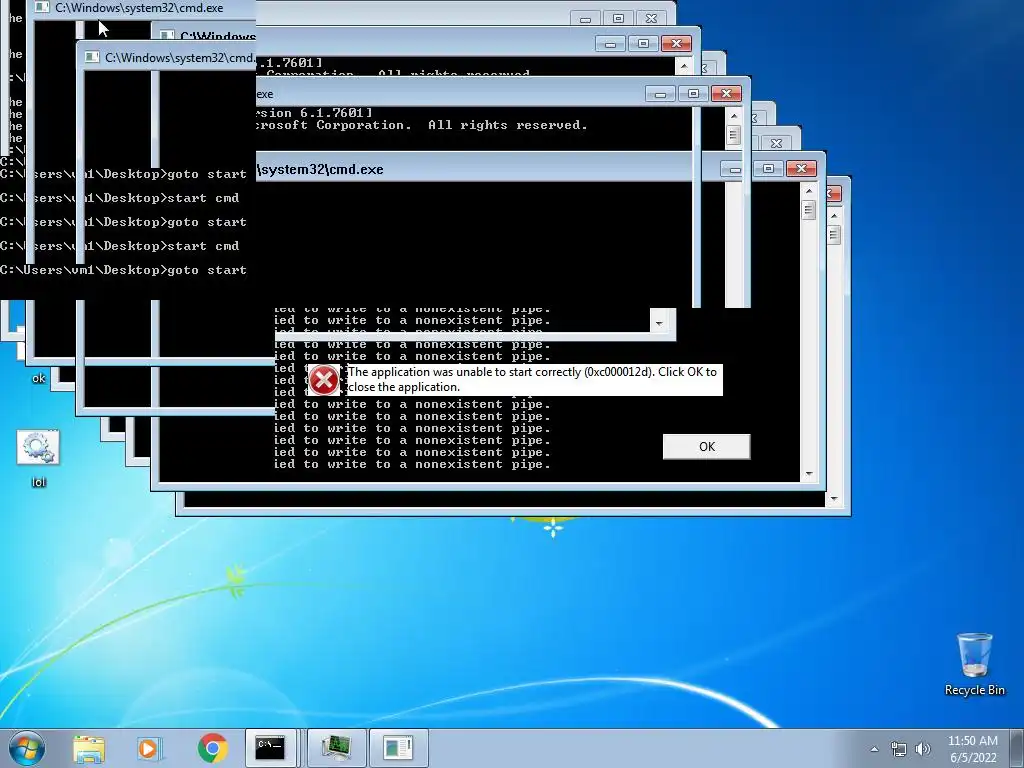Open the computer monitor taskbar button
Screen dimensions: 1024x768
click(336, 748)
